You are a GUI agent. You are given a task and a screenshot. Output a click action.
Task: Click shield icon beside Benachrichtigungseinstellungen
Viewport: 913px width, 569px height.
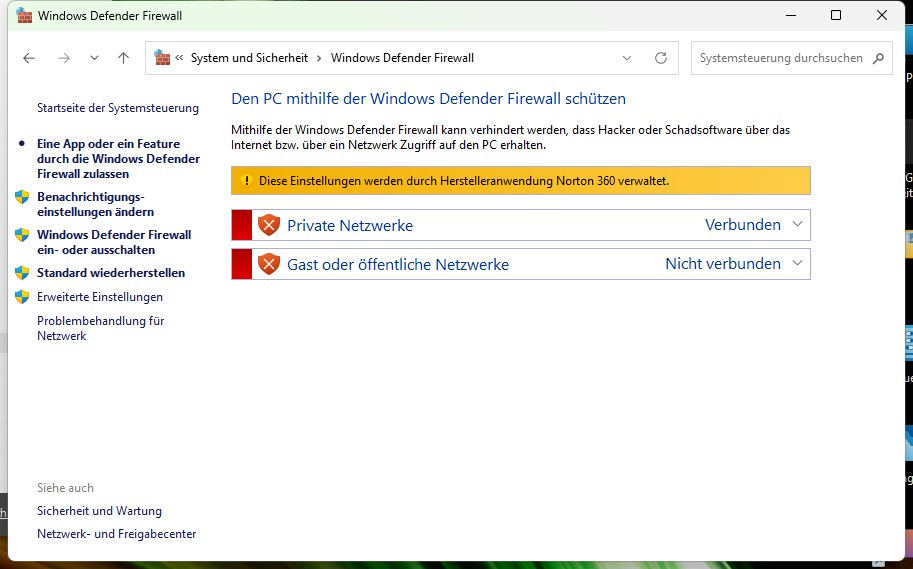pyautogui.click(x=22, y=197)
